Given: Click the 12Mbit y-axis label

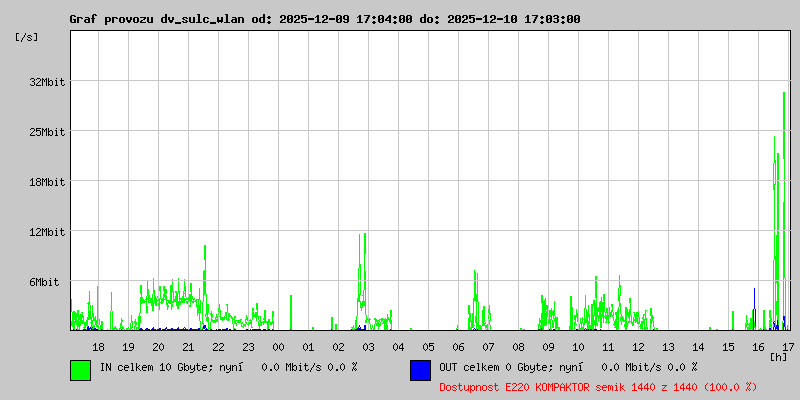Looking at the screenshot, I should click(x=46, y=232).
